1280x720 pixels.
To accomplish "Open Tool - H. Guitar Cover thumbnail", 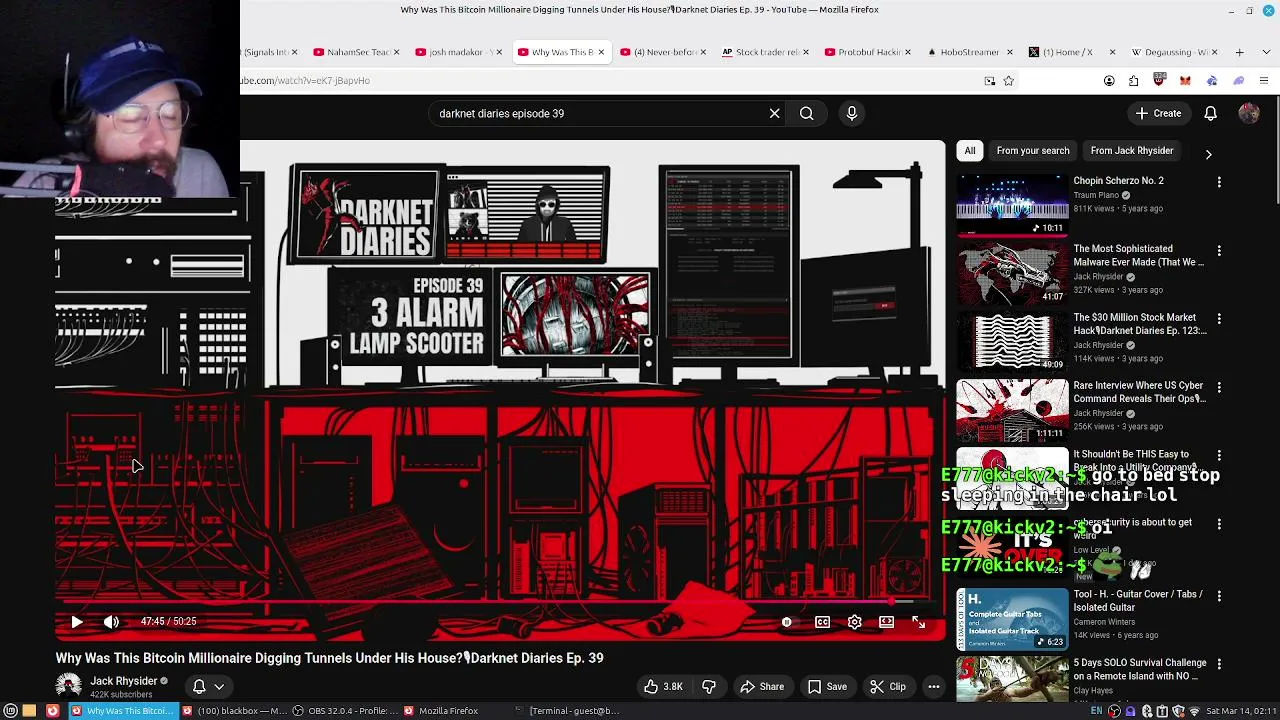I will pos(1012,619).
